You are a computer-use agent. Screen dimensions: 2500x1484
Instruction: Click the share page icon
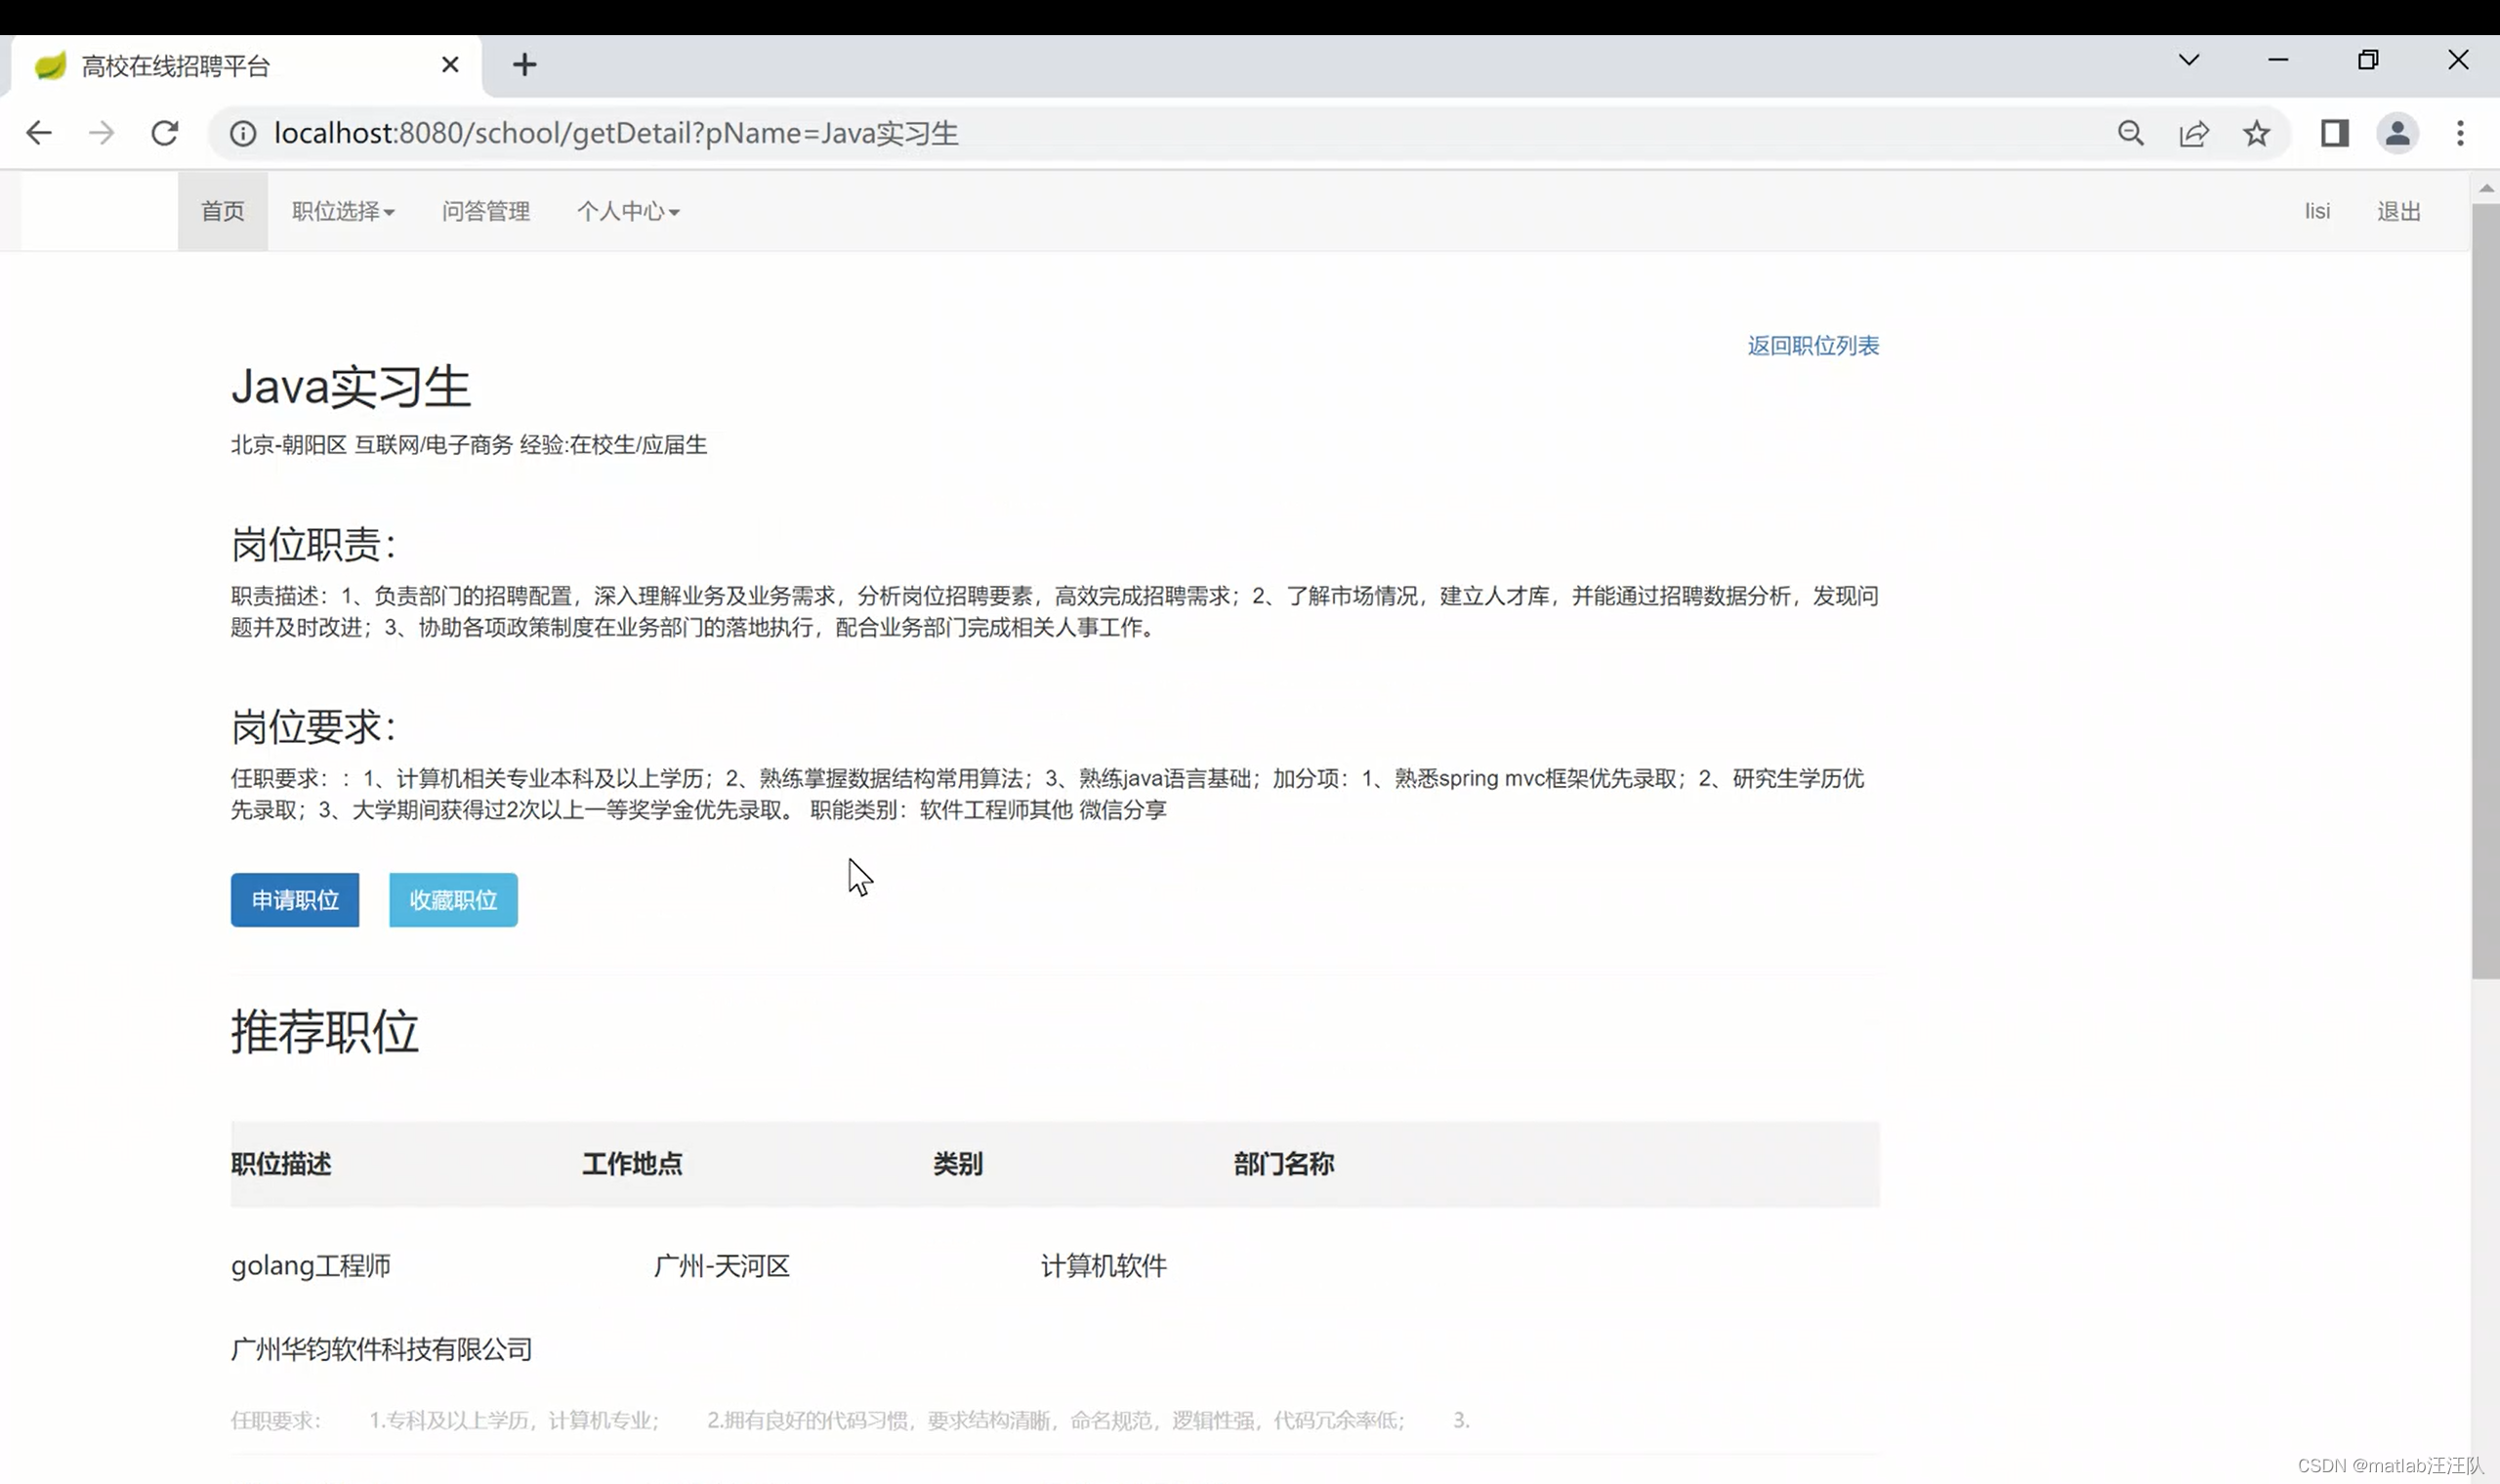(x=2193, y=133)
